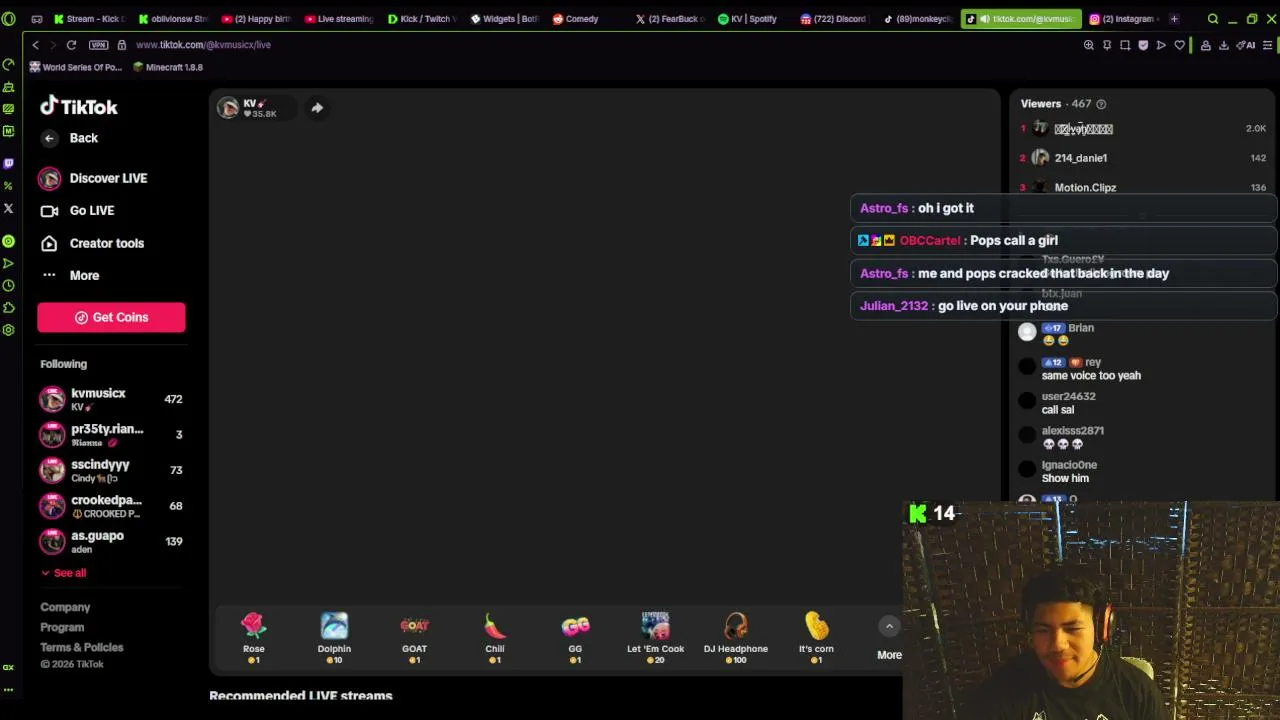This screenshot has width=1280, height=720.
Task: Switch to the Widgets tab
Action: [x=505, y=19]
